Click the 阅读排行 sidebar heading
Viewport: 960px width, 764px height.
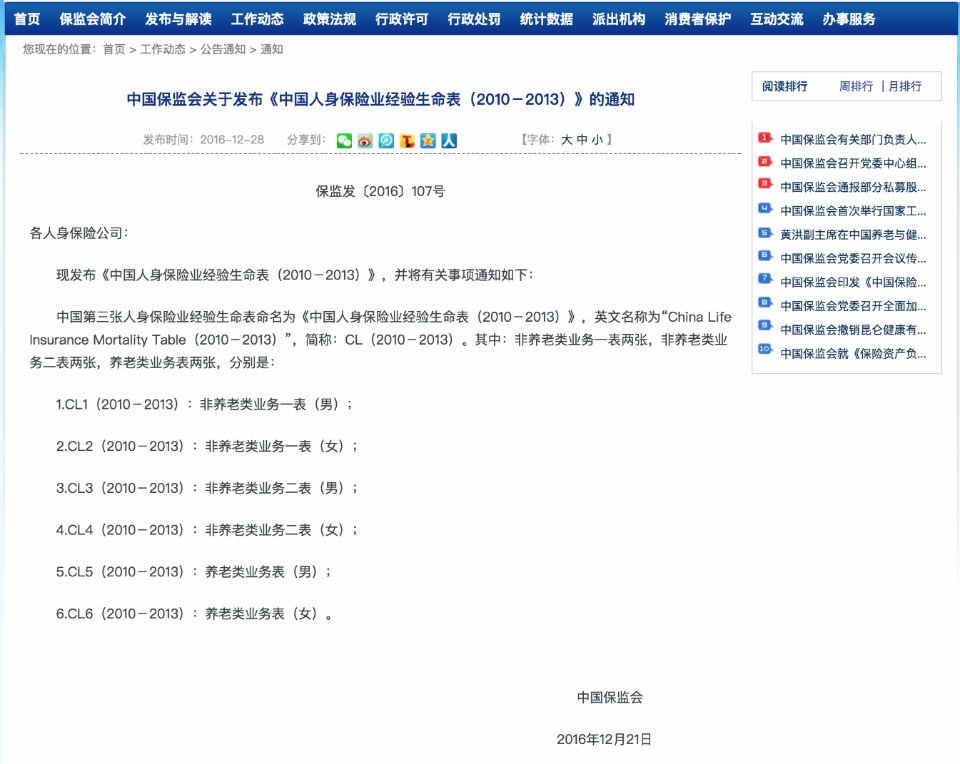[784, 86]
